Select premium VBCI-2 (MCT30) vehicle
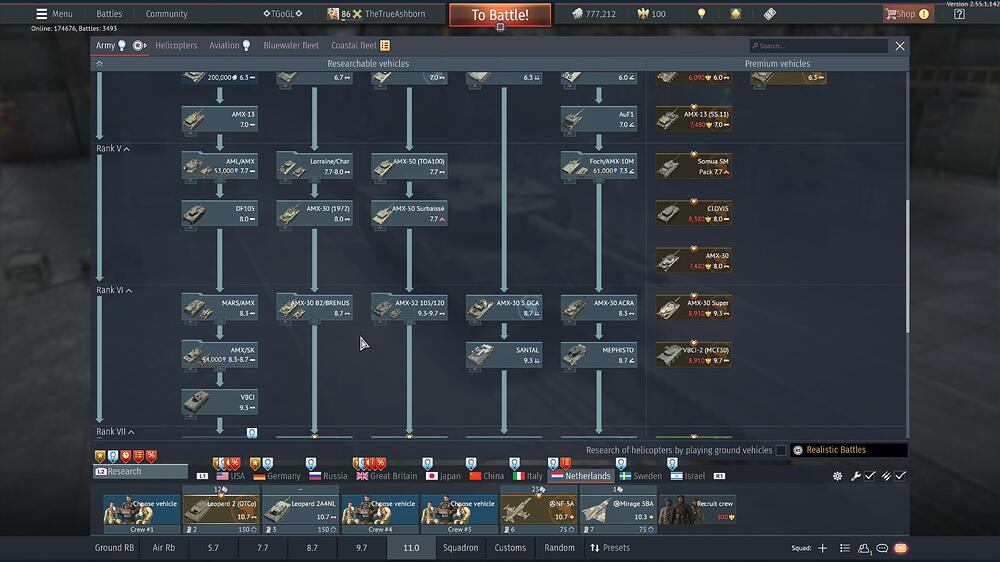This screenshot has height=562, width=1000. [x=694, y=355]
